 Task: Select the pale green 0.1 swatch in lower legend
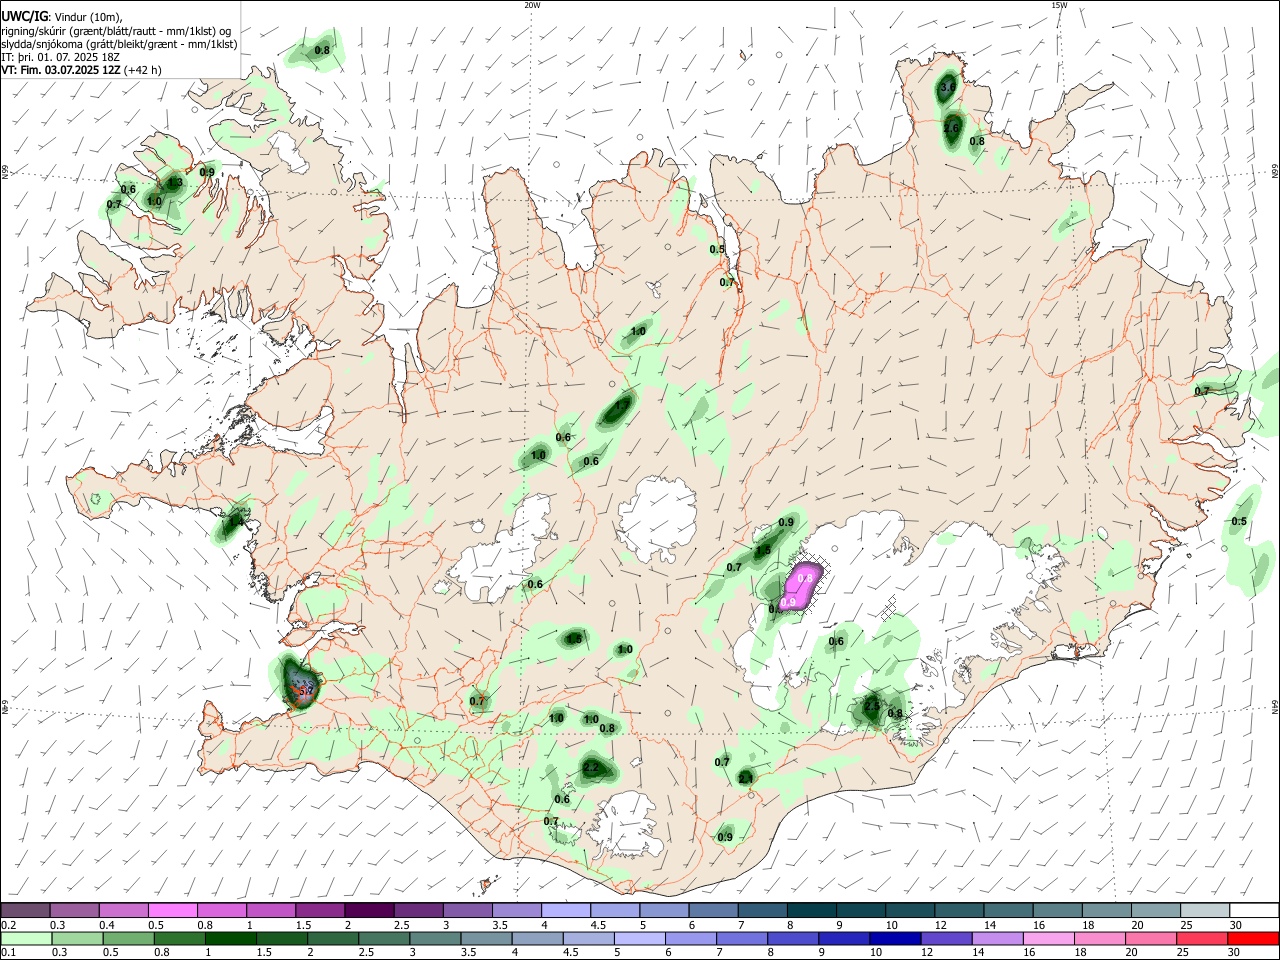tap(27, 938)
